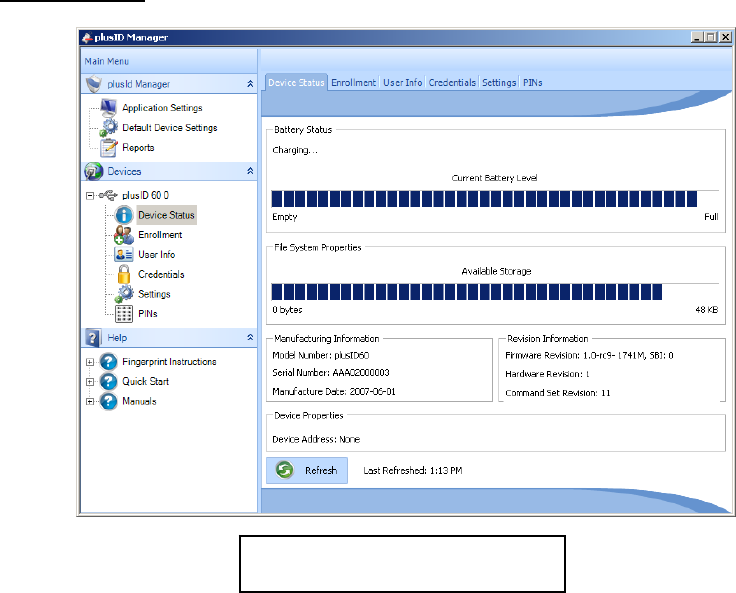
Task: Click the Quick Start help icon
Action: pos(108,382)
